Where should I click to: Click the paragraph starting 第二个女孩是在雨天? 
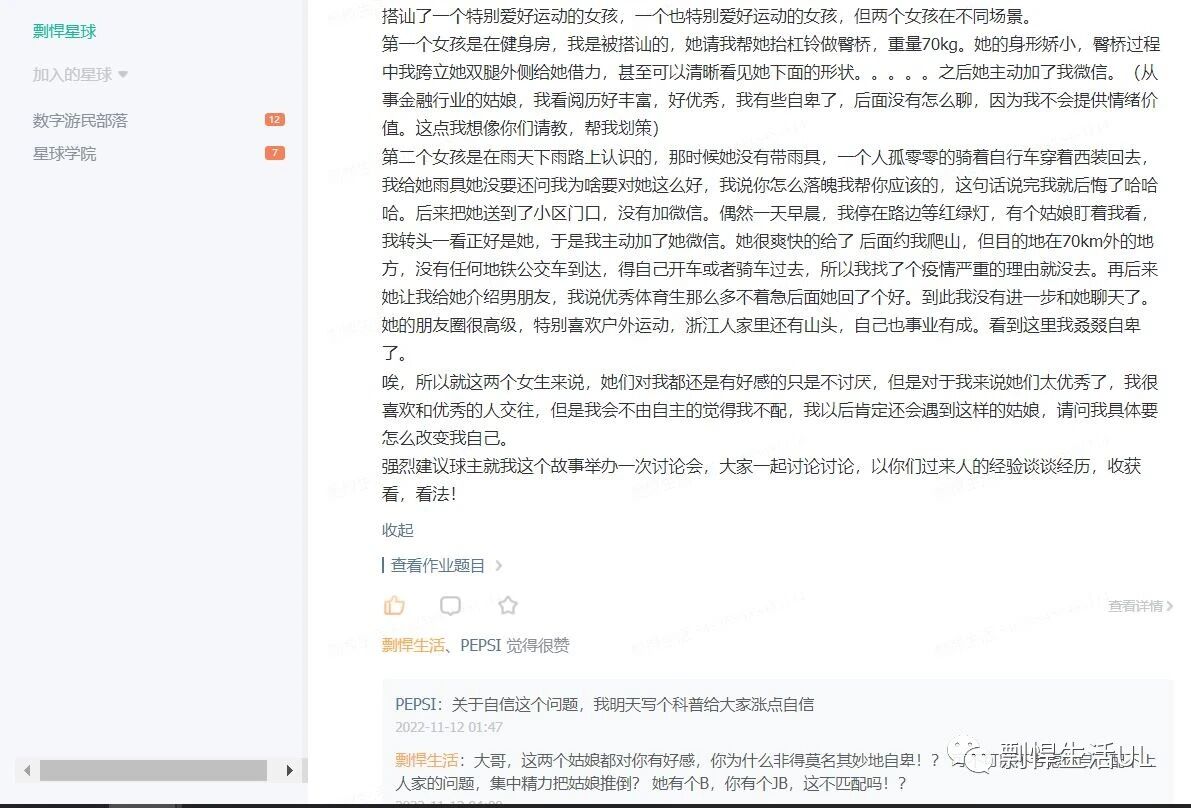[x=769, y=255]
